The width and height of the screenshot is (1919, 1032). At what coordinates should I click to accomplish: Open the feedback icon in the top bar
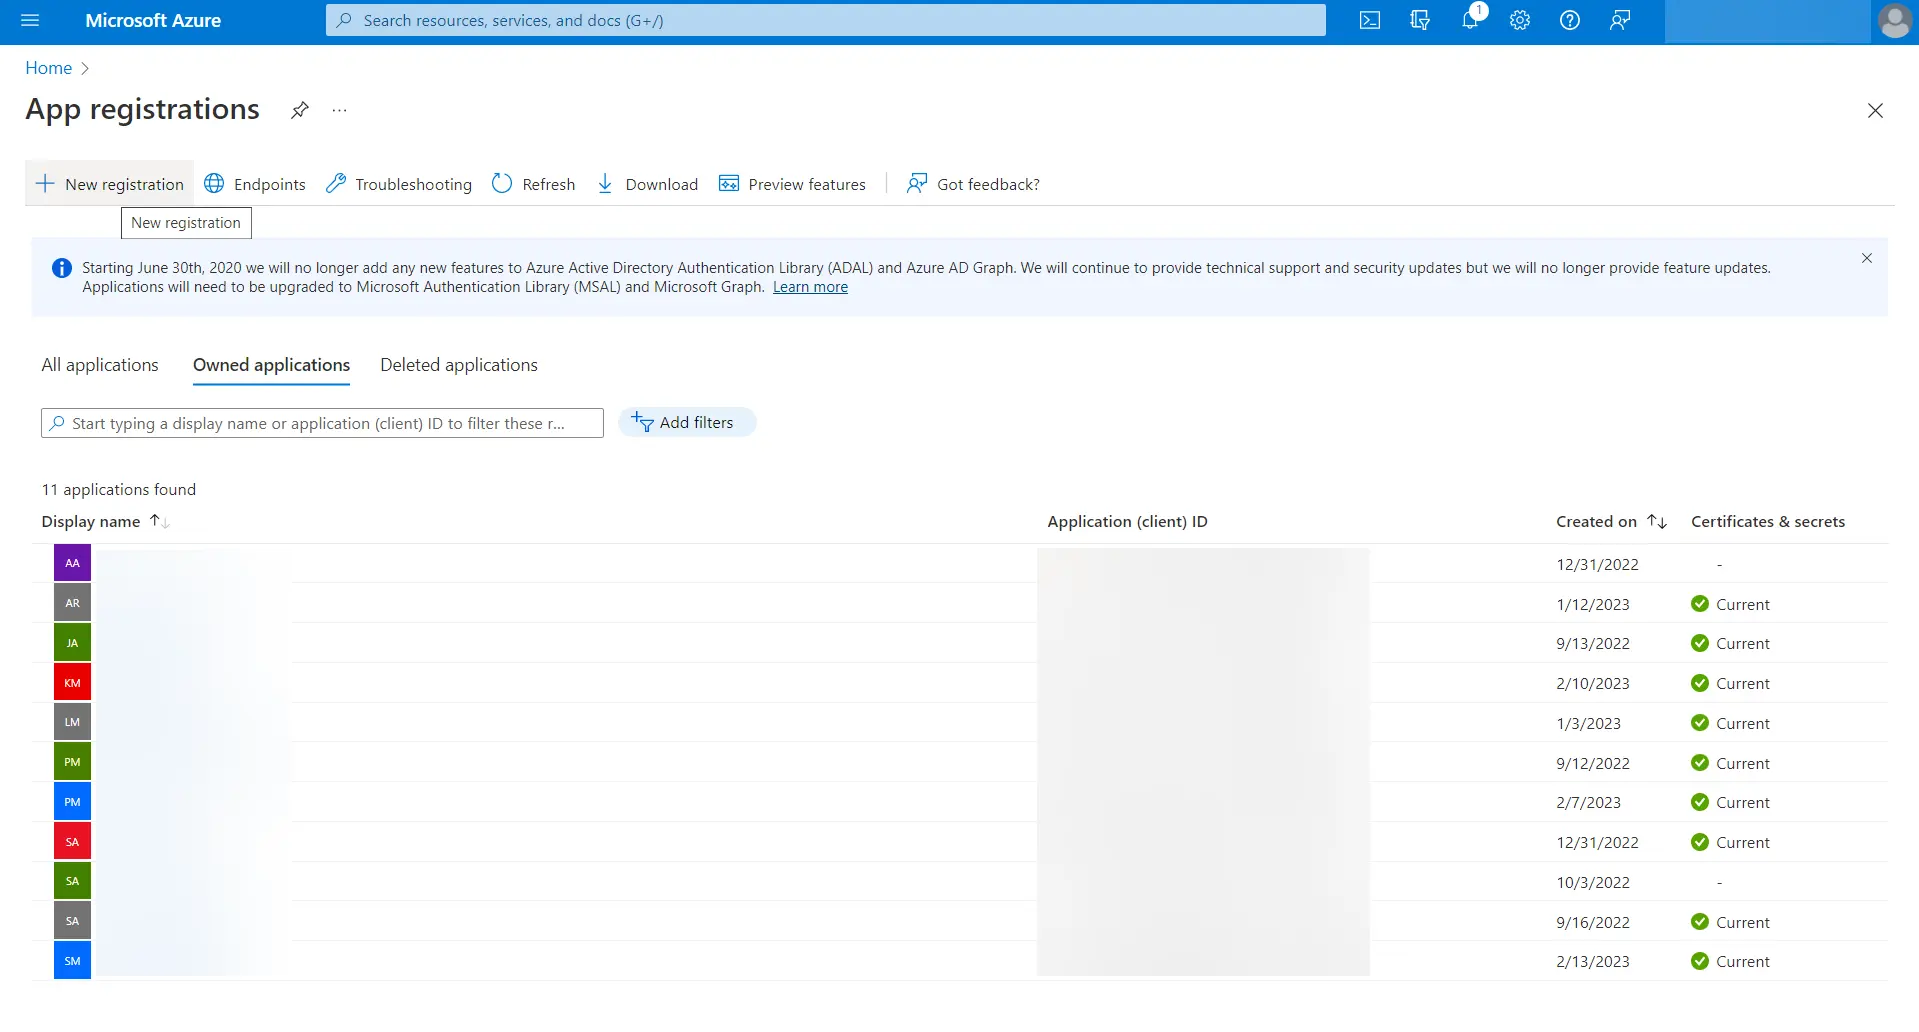[x=1620, y=20]
